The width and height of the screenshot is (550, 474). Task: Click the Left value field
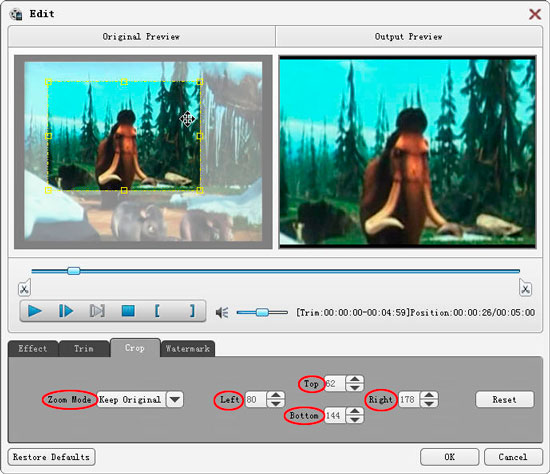tap(256, 400)
